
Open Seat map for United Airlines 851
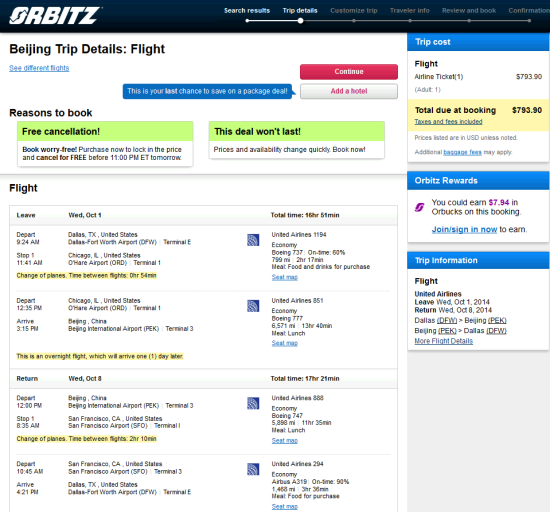coord(284,343)
